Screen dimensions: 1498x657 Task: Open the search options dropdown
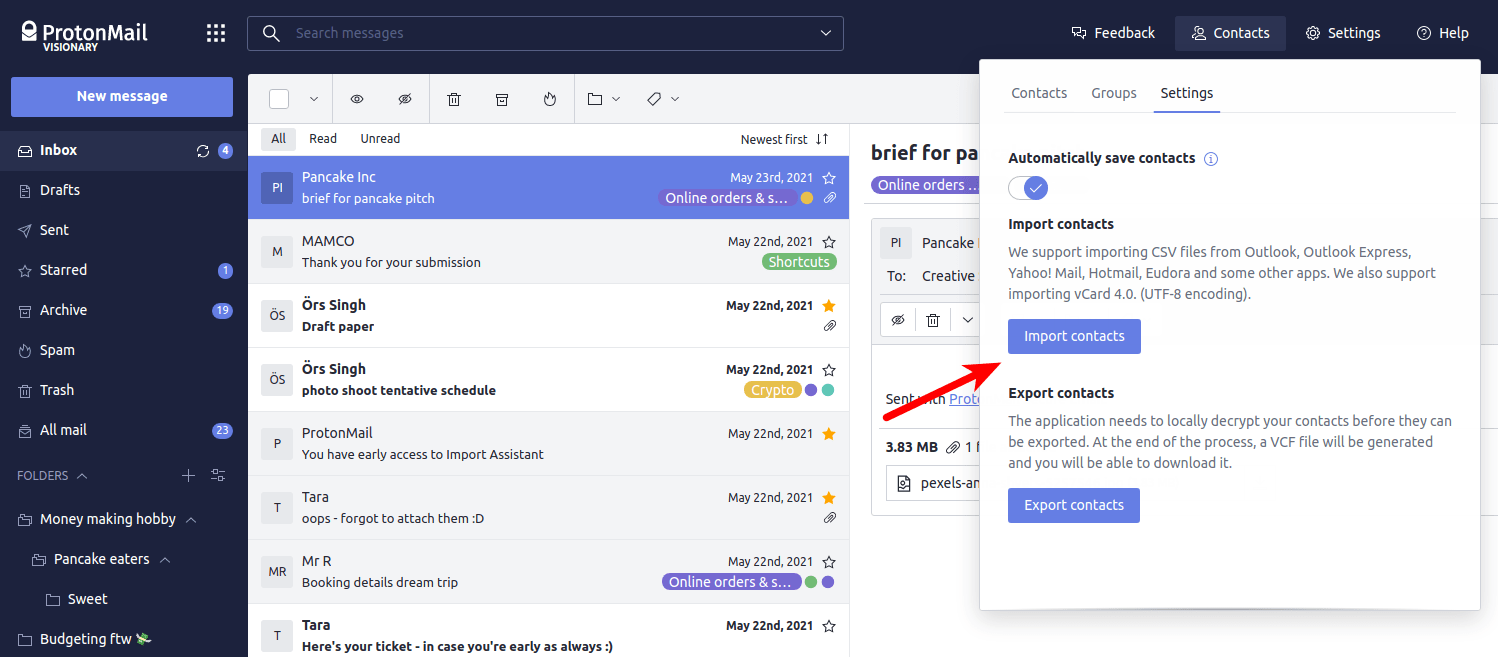[x=825, y=33]
